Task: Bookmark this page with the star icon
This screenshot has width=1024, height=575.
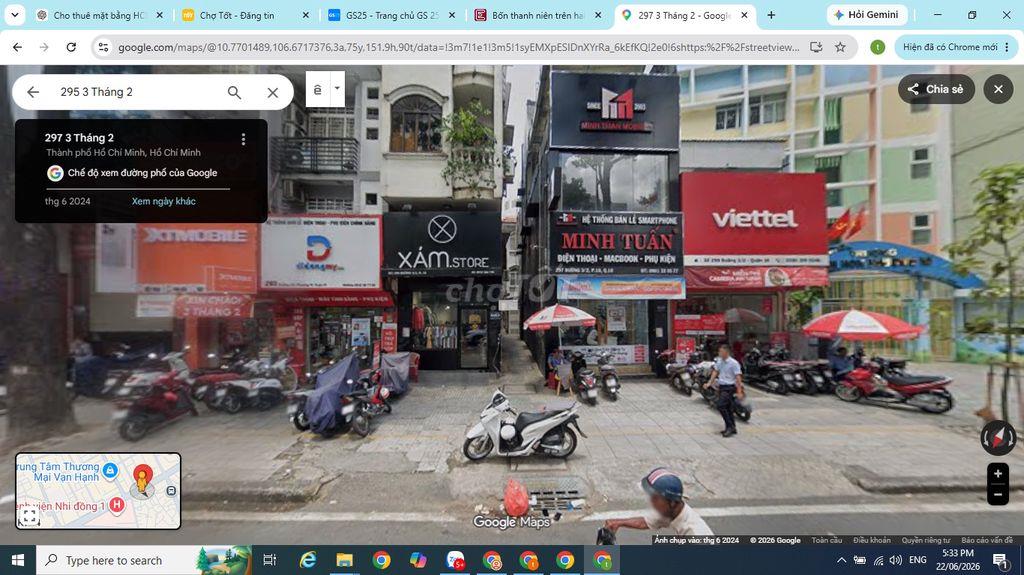Action: point(840,47)
